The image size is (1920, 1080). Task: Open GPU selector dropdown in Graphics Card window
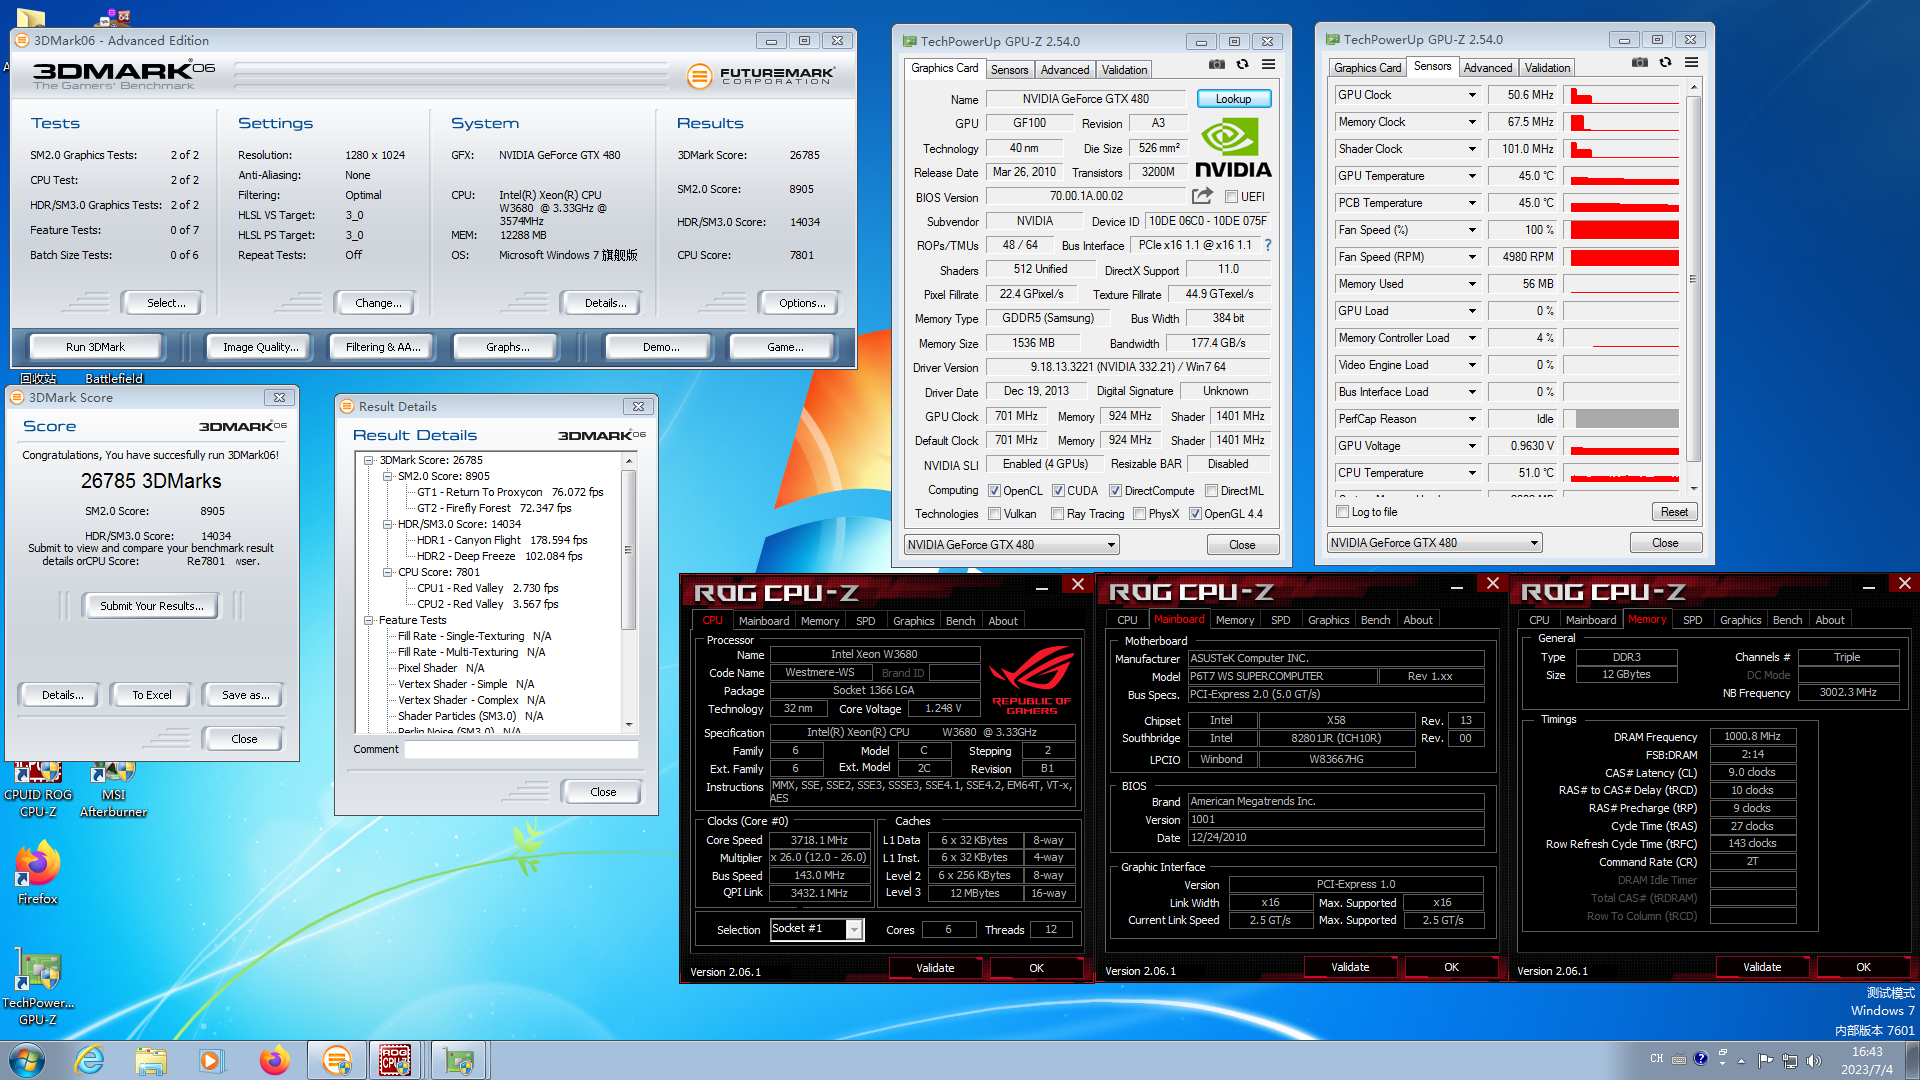click(1011, 545)
